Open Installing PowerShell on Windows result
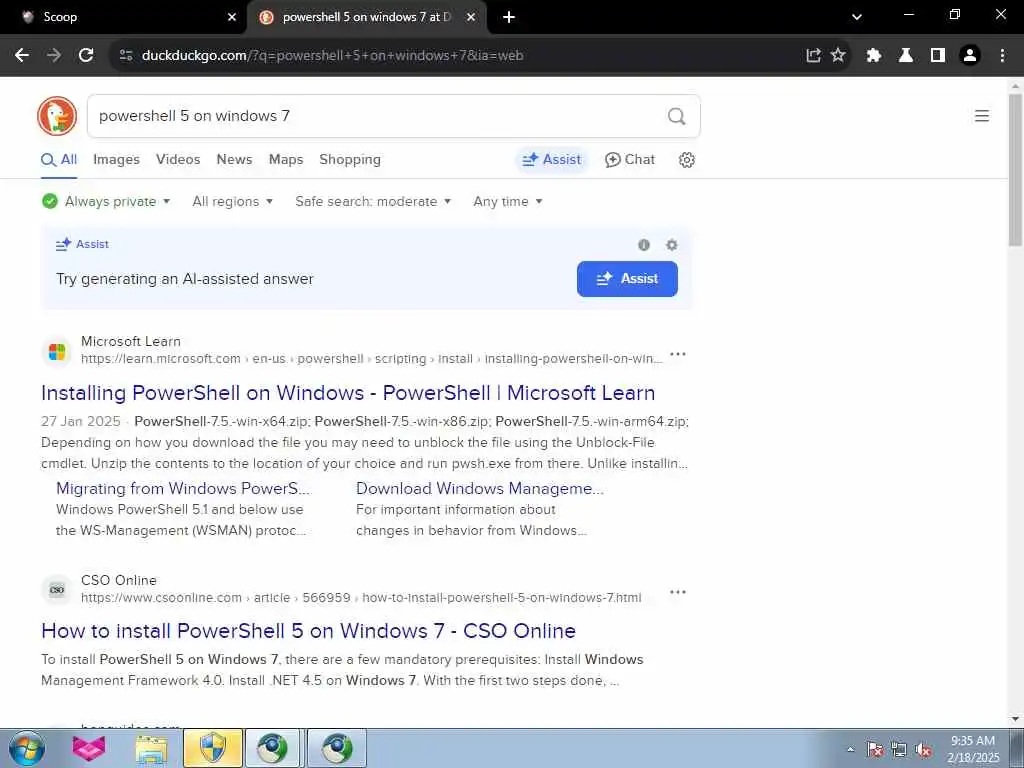 [348, 392]
